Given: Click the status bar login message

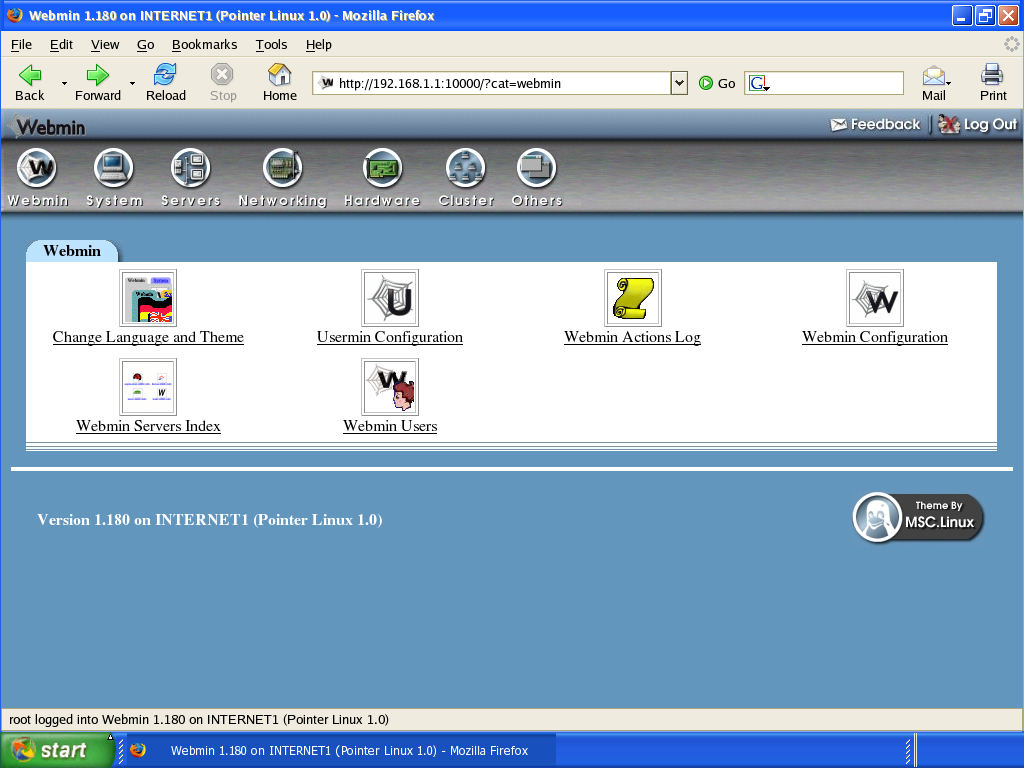Looking at the screenshot, I should click(x=199, y=720).
